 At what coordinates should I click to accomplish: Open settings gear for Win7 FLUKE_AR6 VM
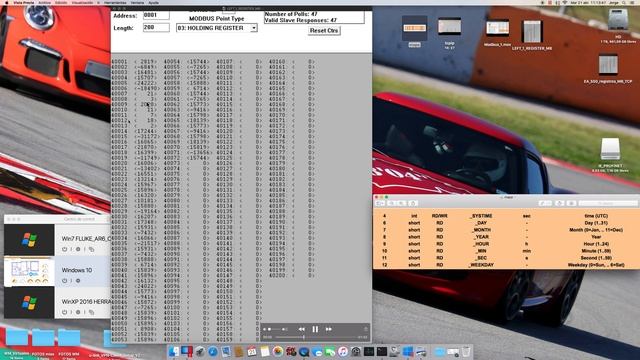point(78,249)
